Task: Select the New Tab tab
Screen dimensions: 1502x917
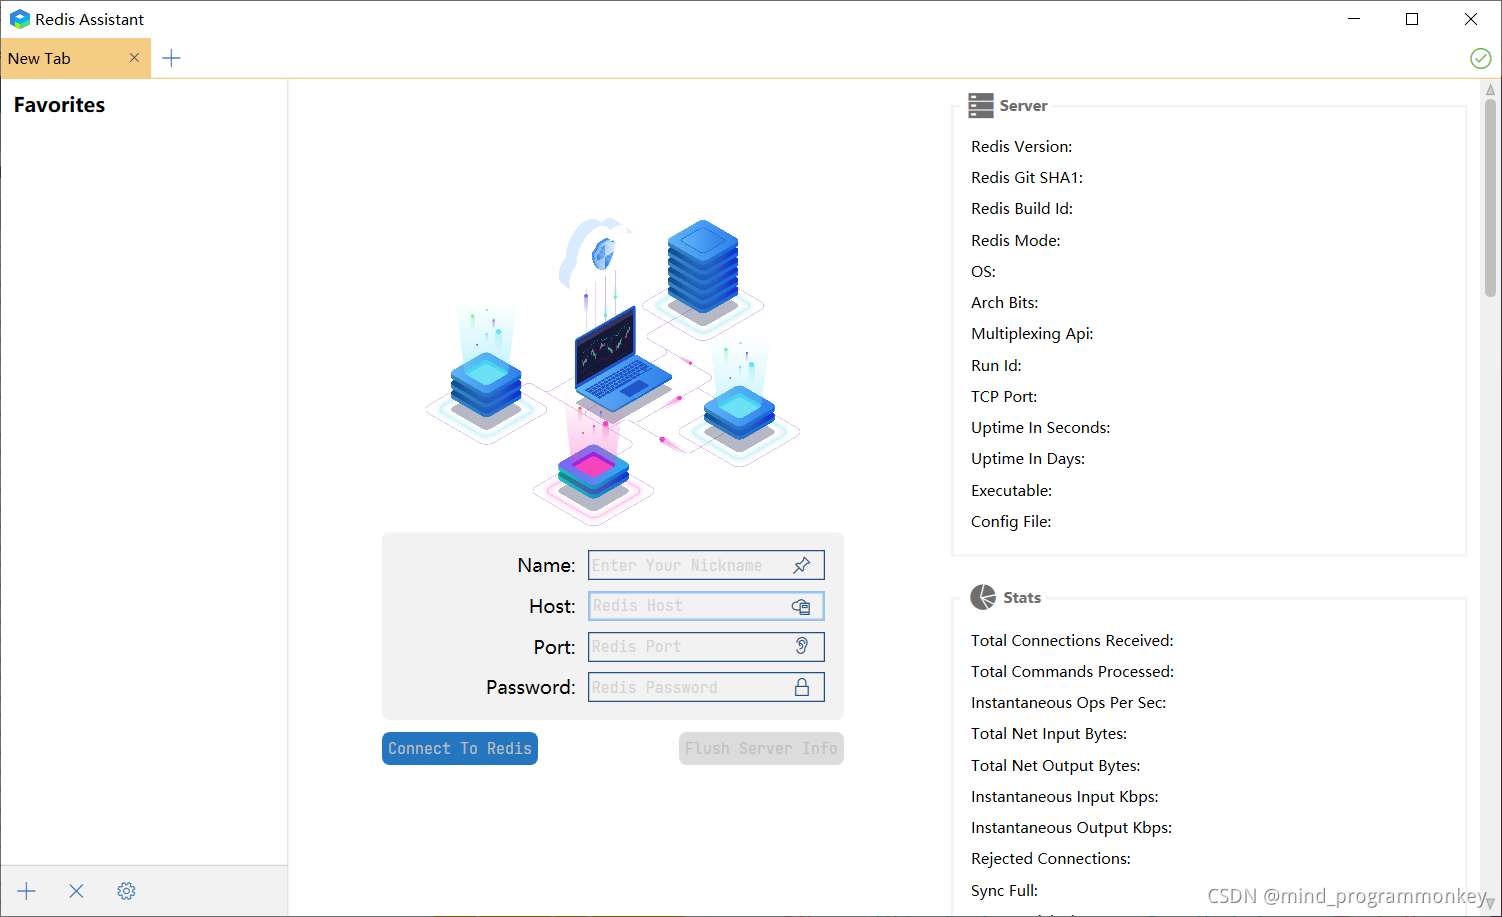Action: coord(75,58)
